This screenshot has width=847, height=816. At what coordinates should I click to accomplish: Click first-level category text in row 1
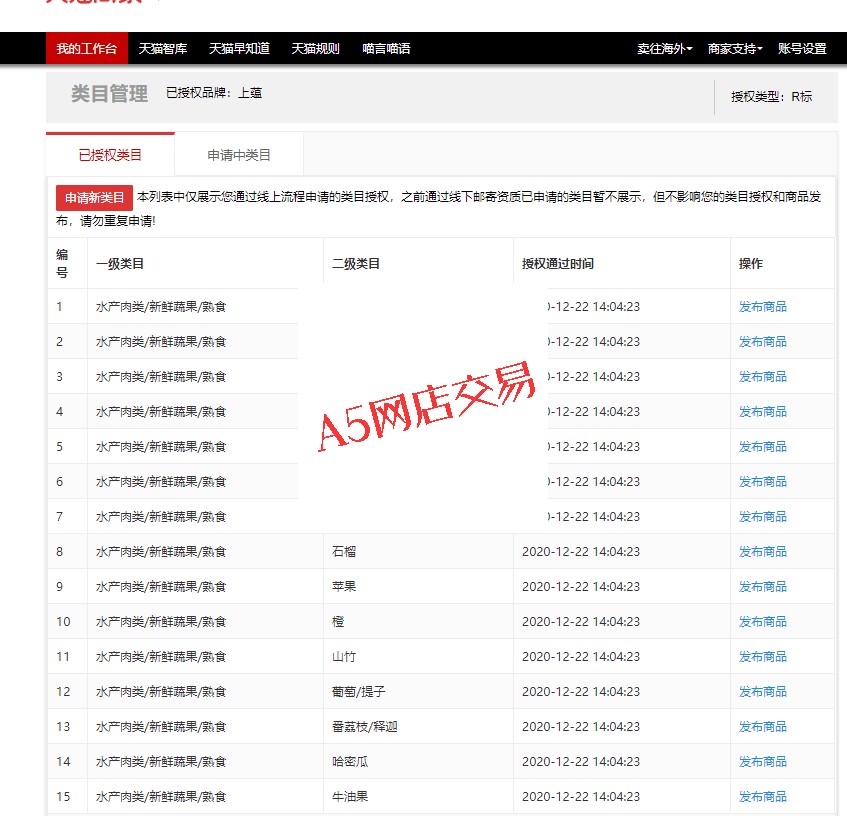[x=161, y=307]
